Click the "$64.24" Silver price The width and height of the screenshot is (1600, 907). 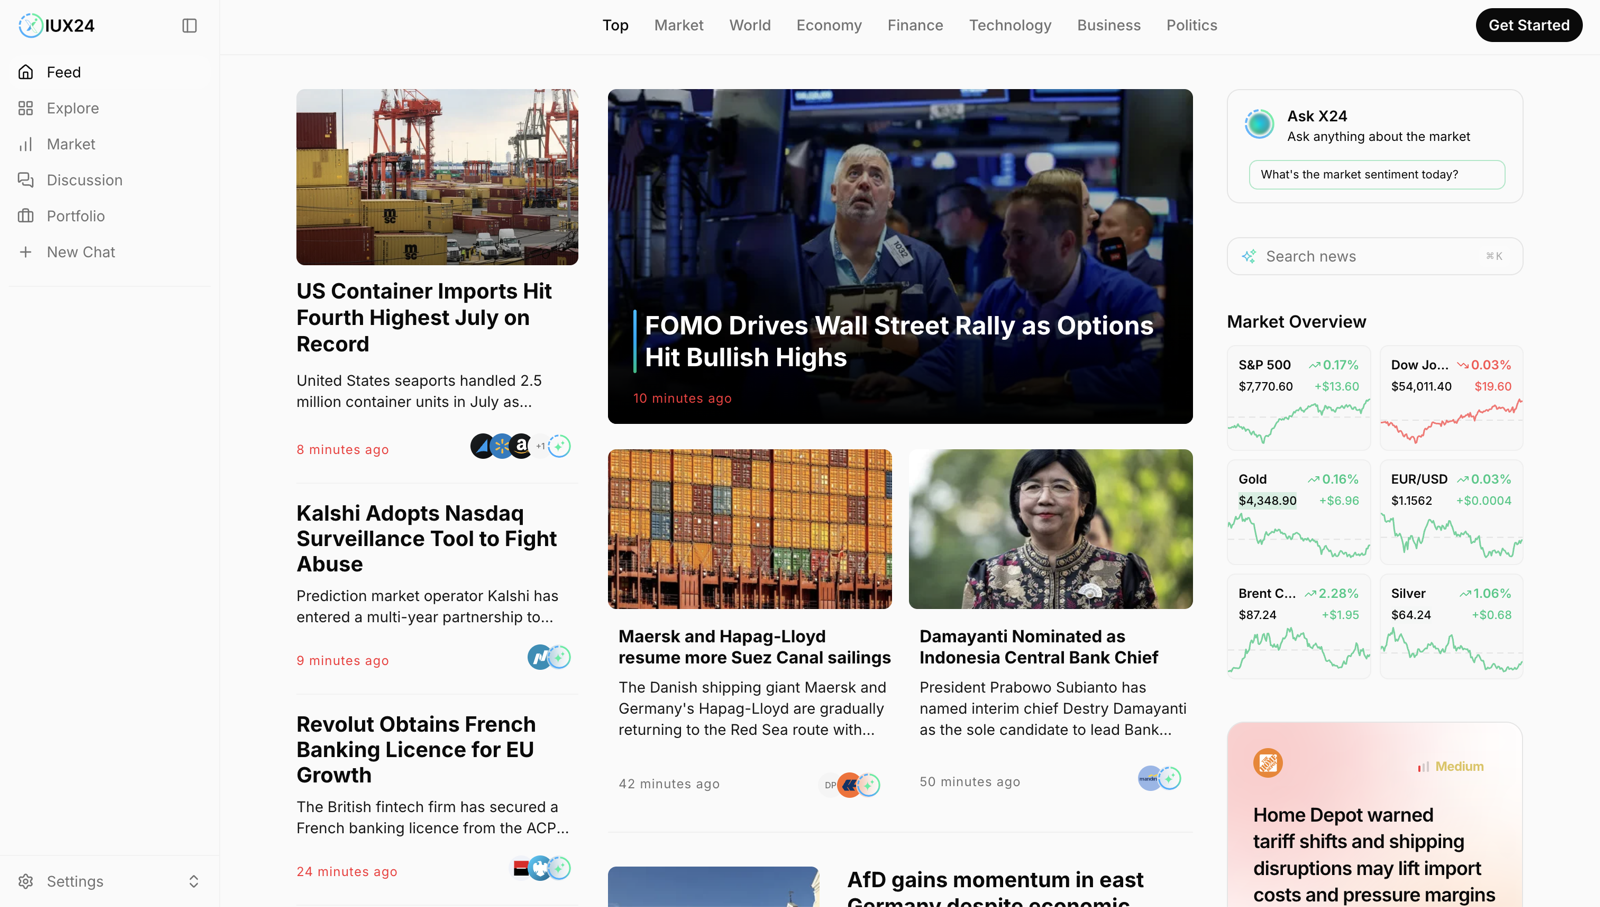(1411, 615)
